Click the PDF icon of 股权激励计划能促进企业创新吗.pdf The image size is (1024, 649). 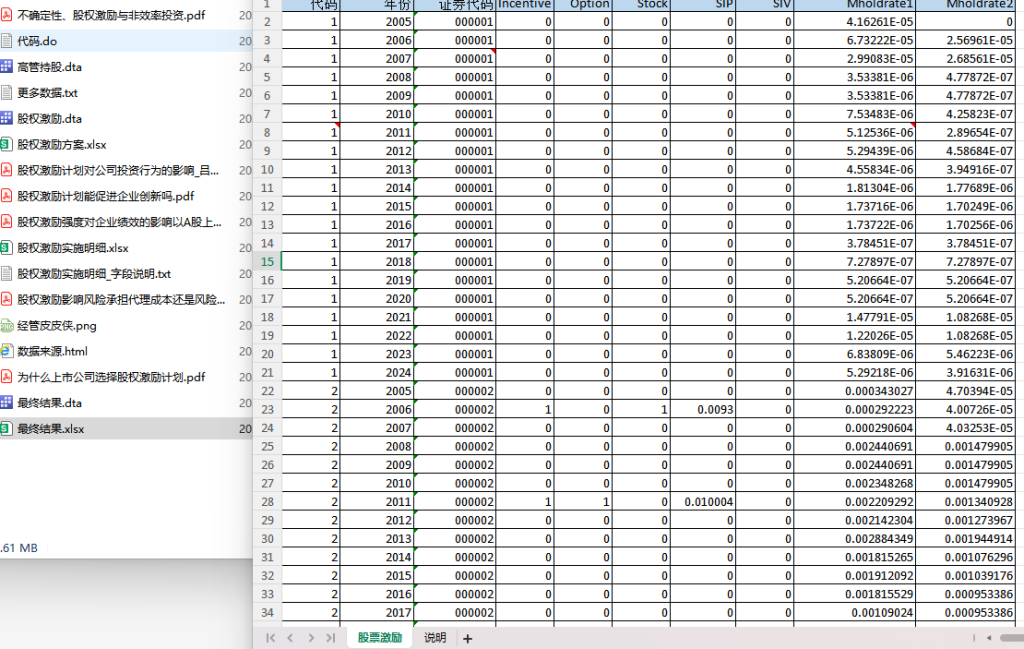[x=6, y=196]
